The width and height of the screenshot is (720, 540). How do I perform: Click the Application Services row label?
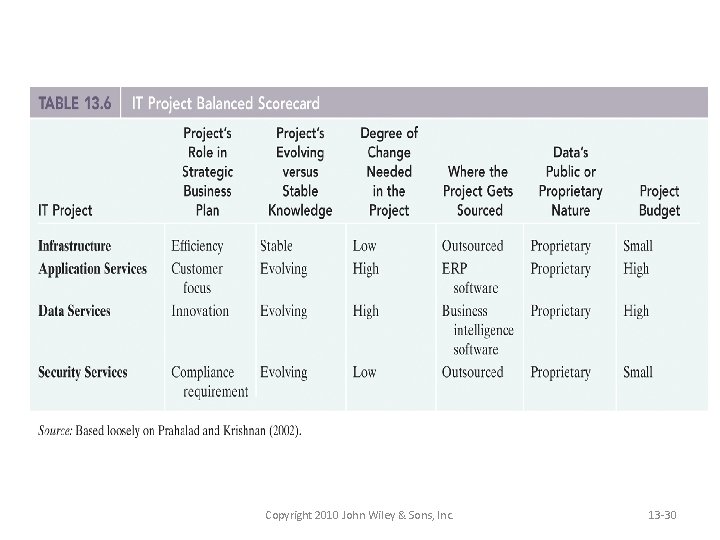click(x=92, y=269)
